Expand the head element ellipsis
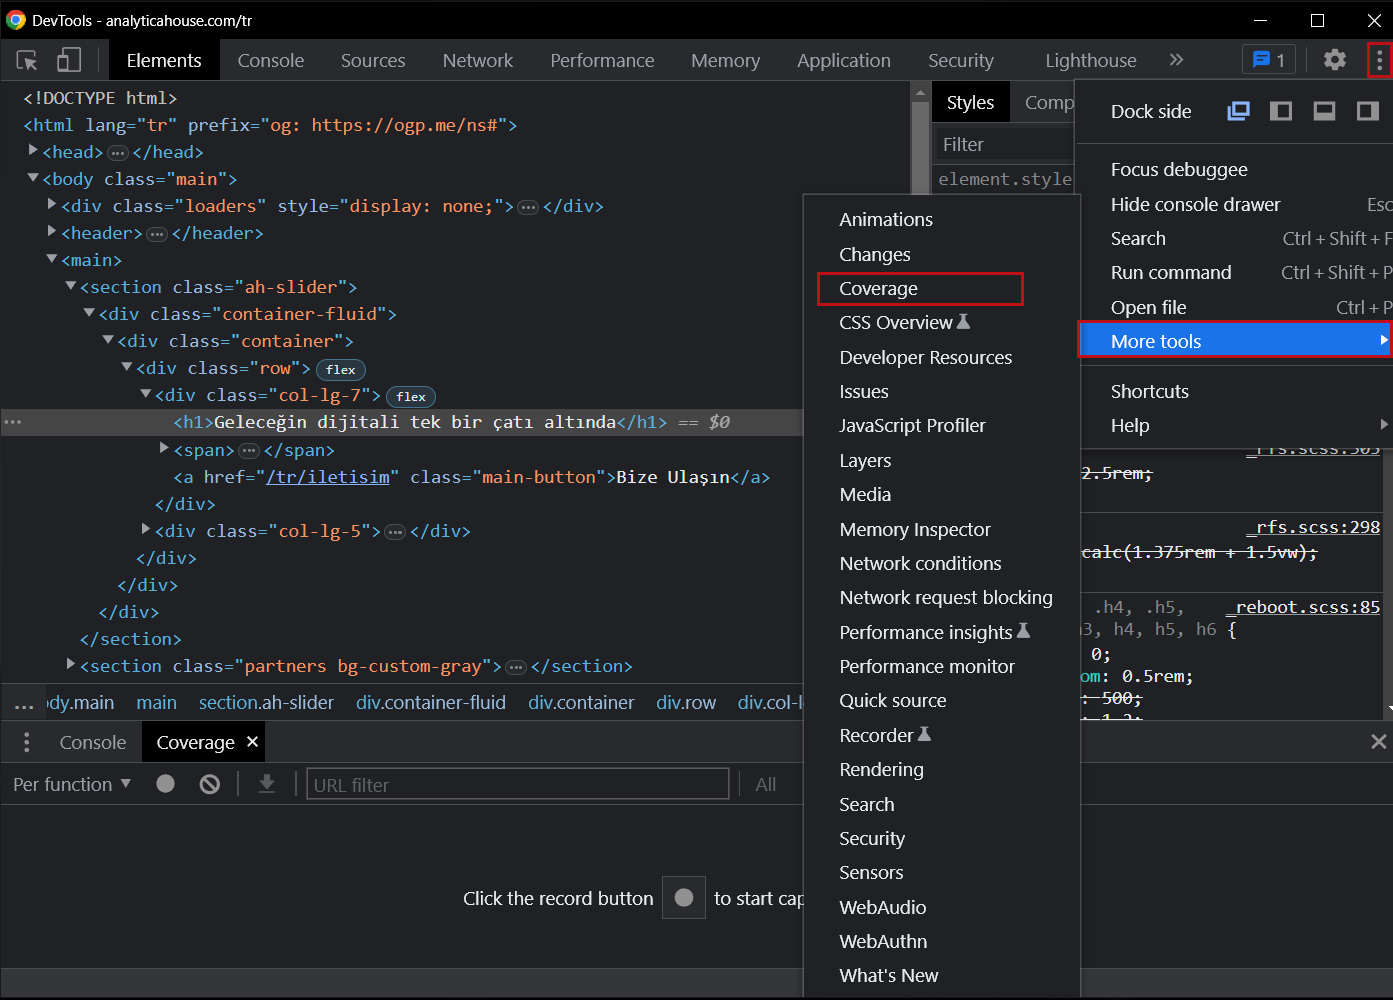 118,153
